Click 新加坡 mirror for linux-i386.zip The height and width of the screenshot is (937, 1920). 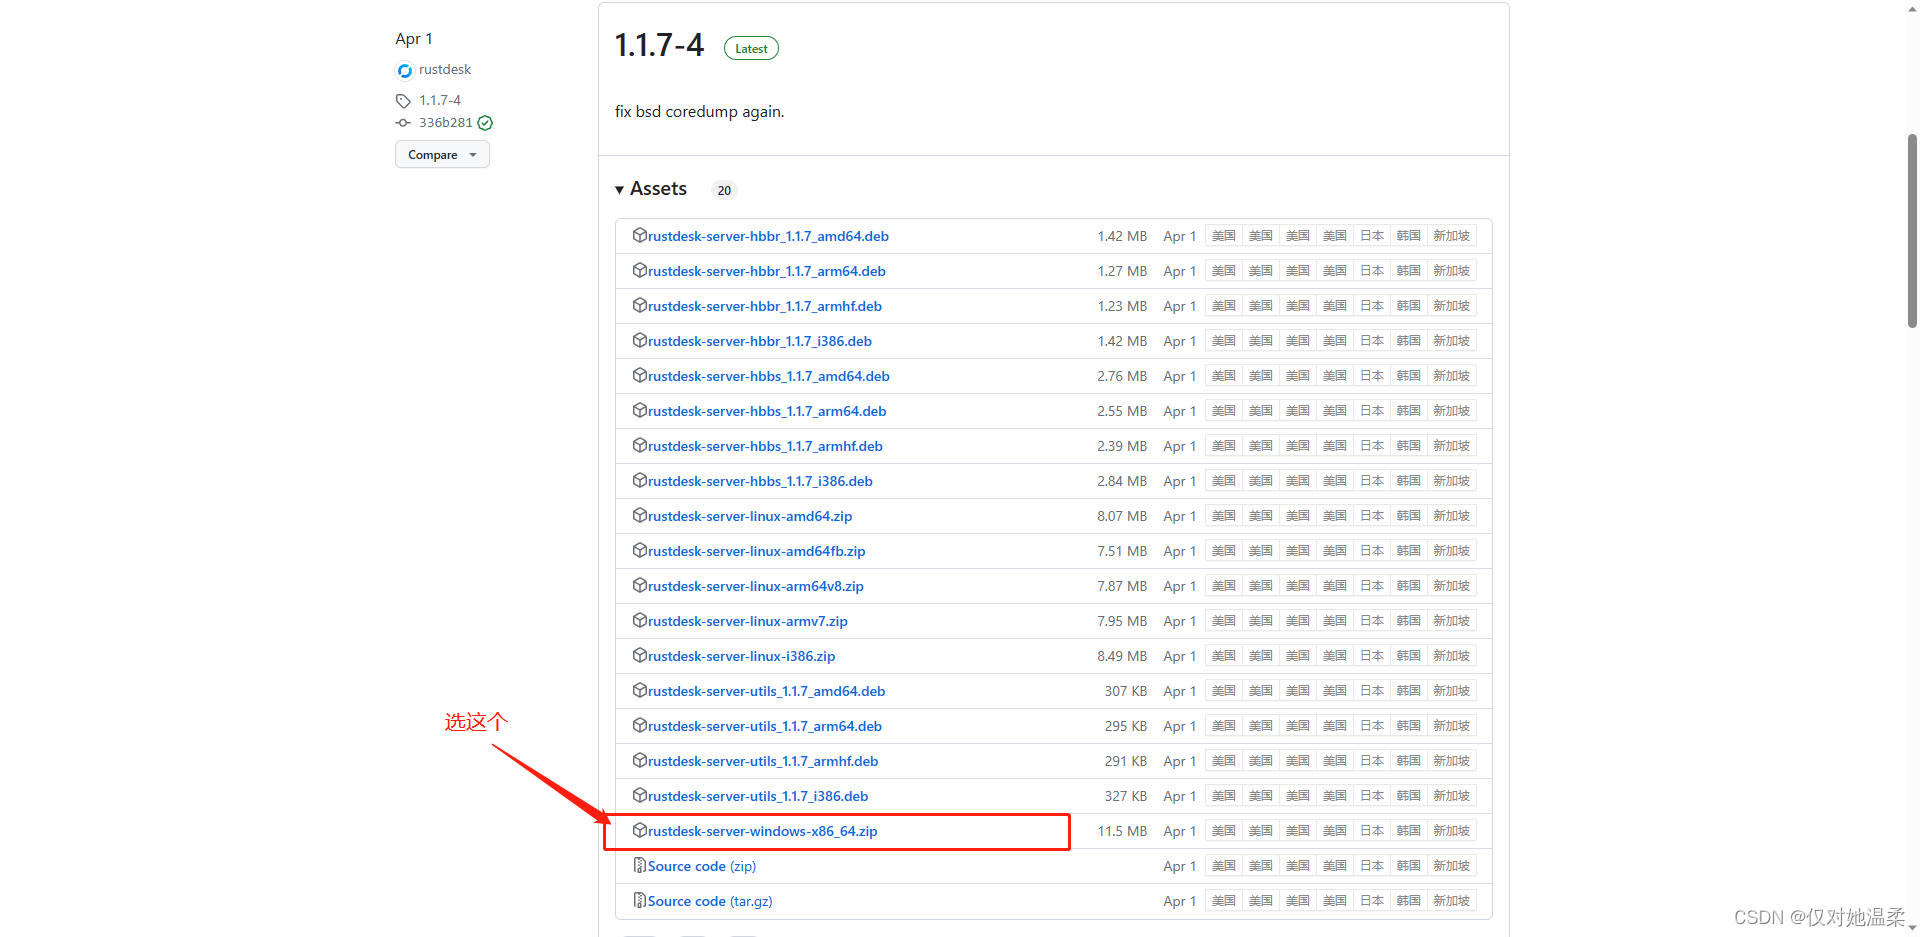click(1452, 656)
